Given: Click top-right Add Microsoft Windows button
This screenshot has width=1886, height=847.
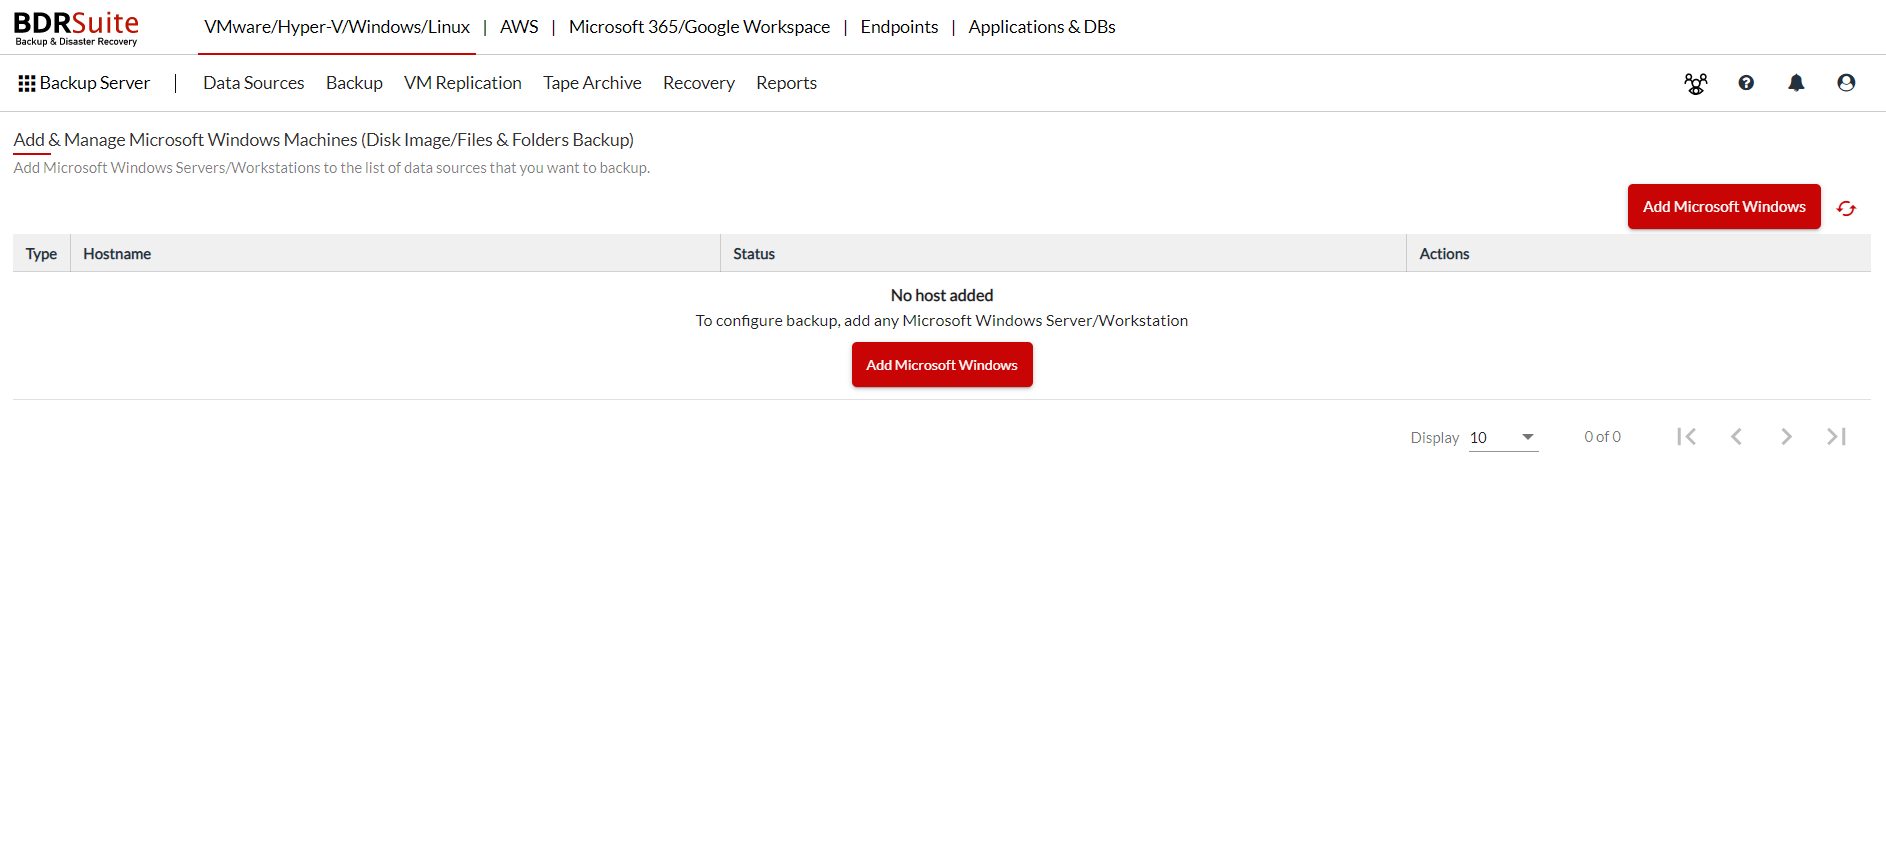Looking at the screenshot, I should (1724, 207).
